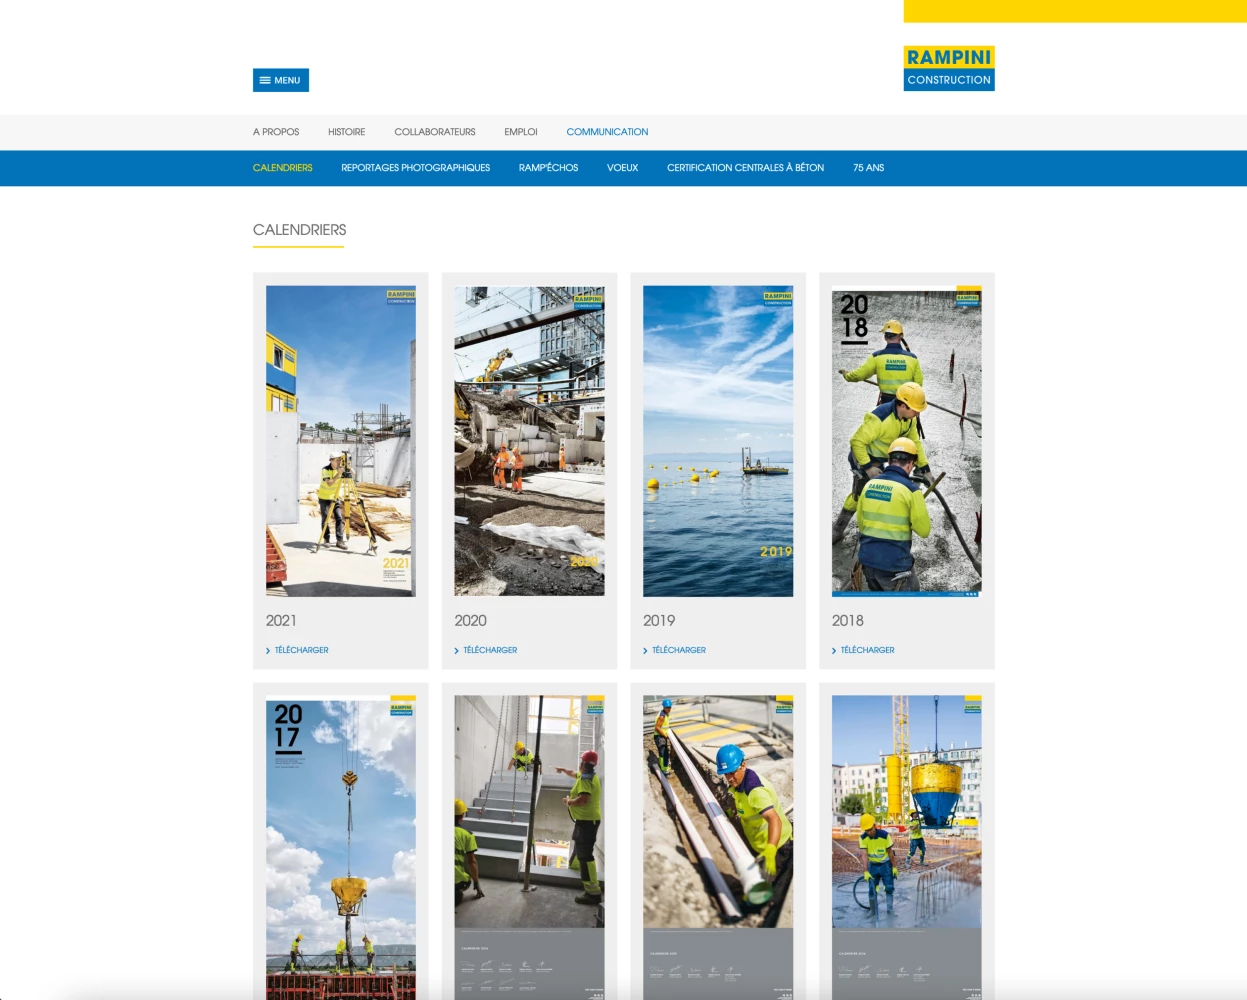Open the Reportages Photographiques tab
This screenshot has height=1000, width=1247.
(x=415, y=168)
